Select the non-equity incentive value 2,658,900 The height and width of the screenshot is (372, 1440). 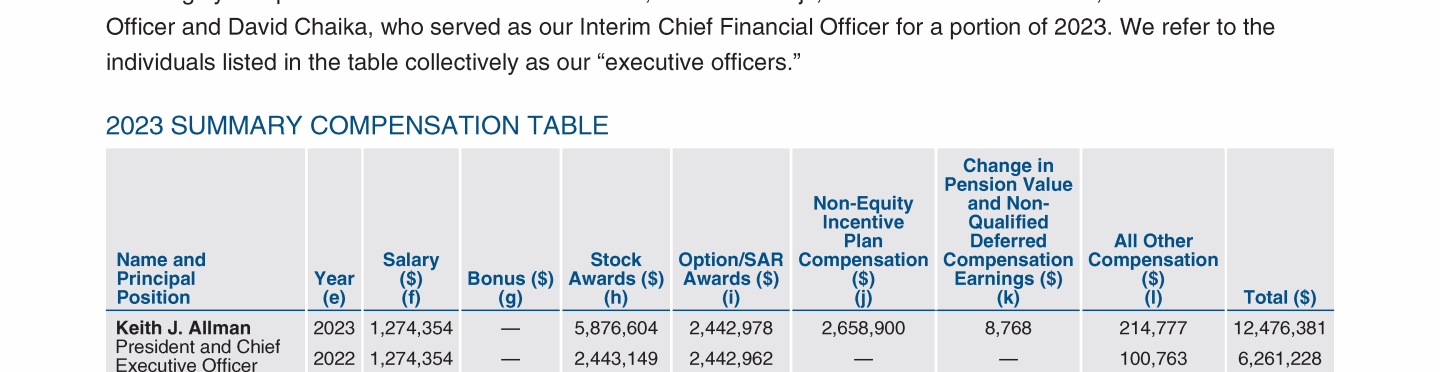pos(863,328)
